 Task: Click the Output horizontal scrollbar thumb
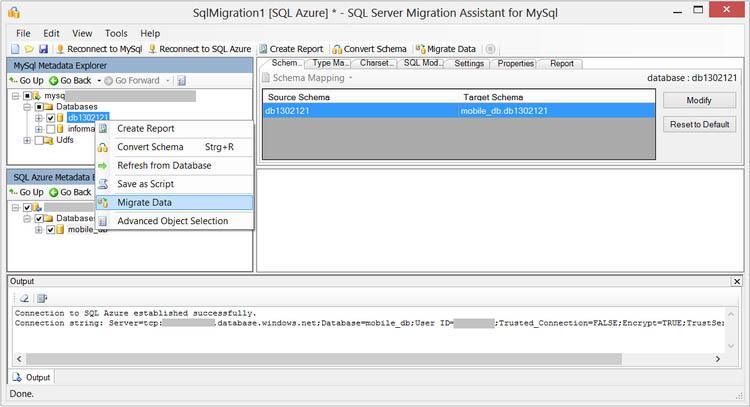tap(324, 359)
